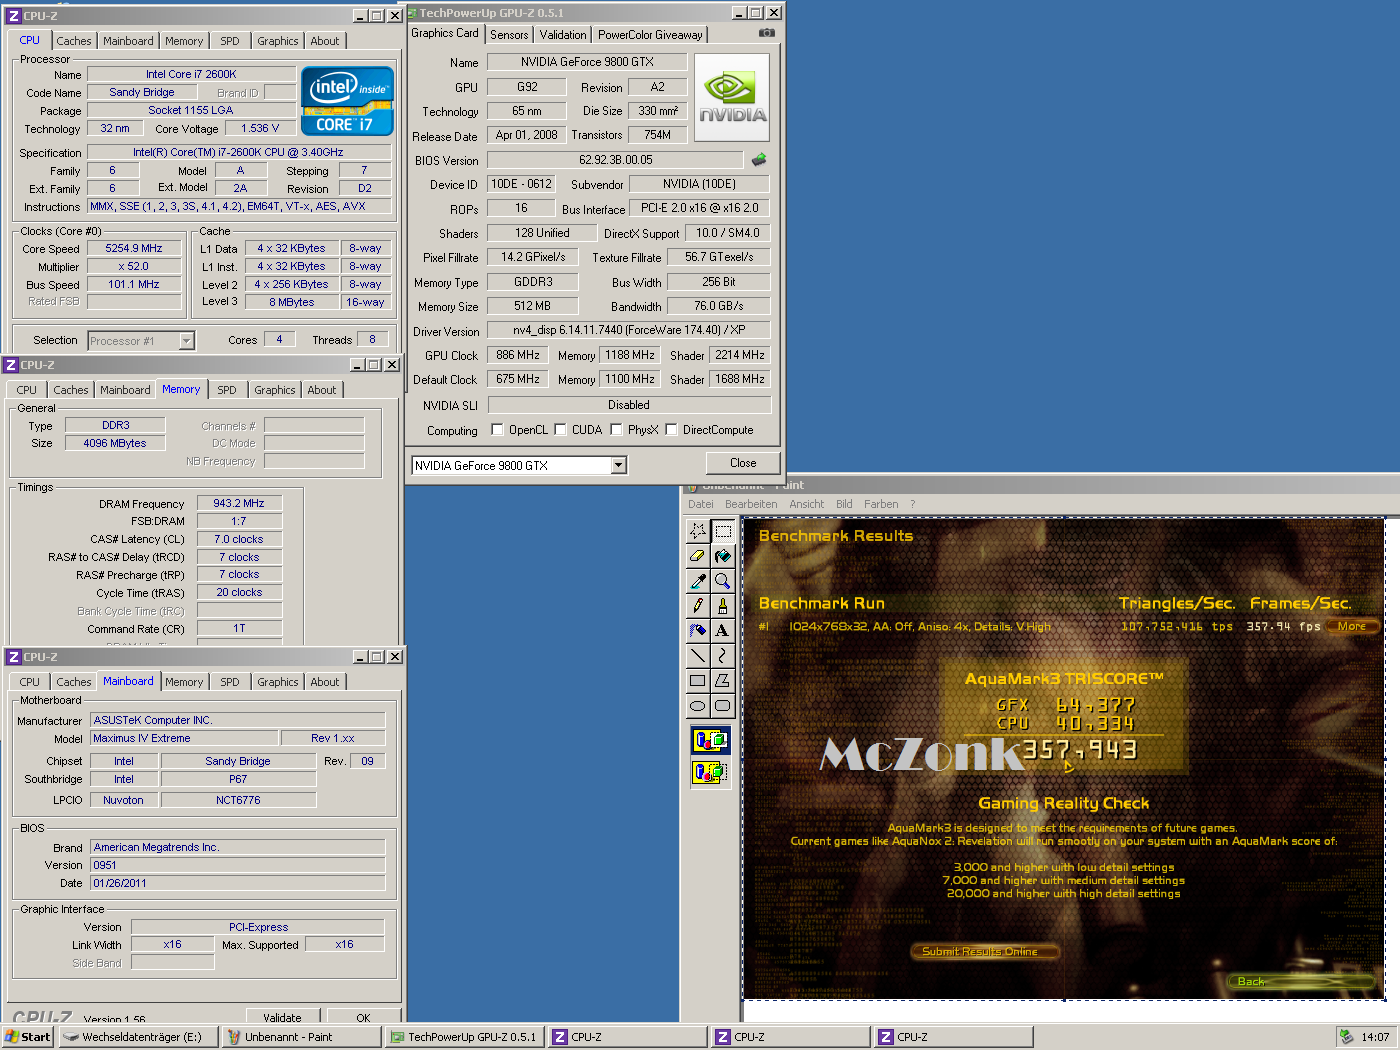Select the straight Line tool
1400x1050 pixels.
point(697,656)
